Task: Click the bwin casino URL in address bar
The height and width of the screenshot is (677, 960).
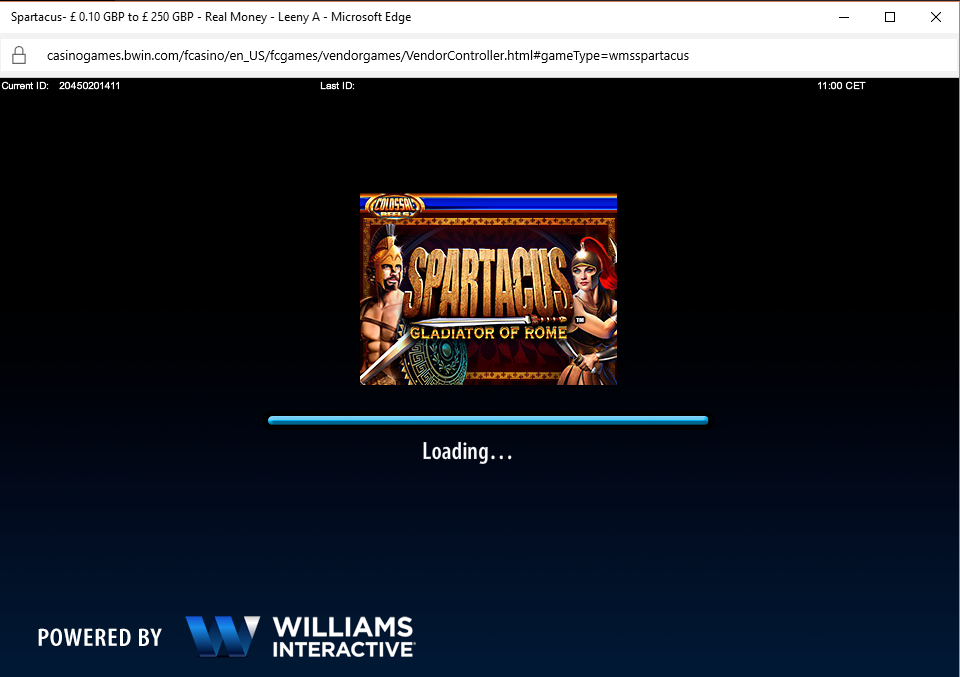Action: 368,56
